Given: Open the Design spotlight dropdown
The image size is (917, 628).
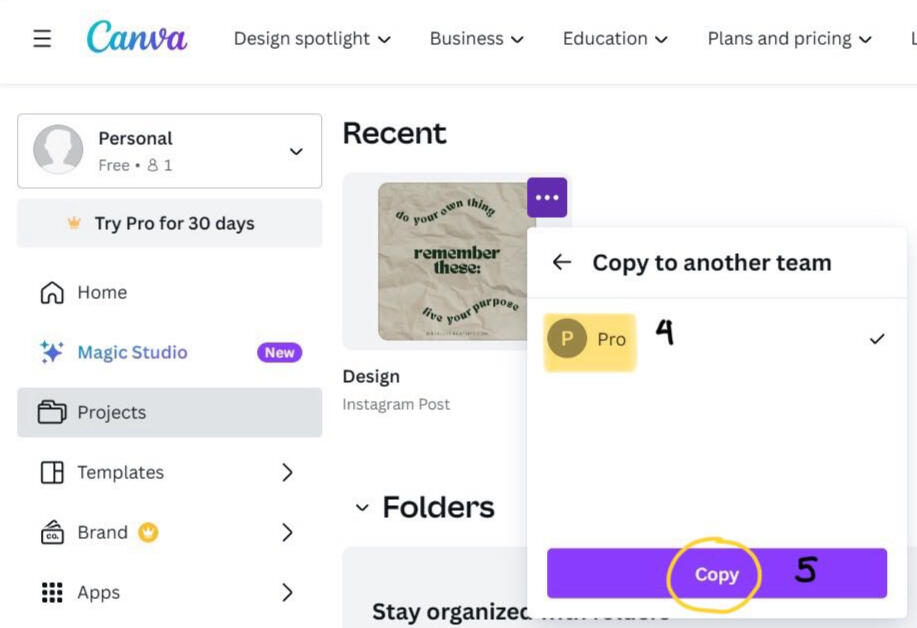Looking at the screenshot, I should (312, 39).
